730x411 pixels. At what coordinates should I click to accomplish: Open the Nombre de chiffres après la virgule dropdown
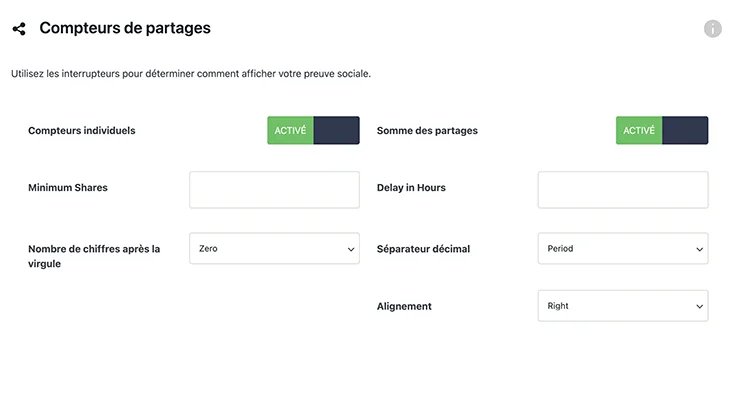click(274, 249)
